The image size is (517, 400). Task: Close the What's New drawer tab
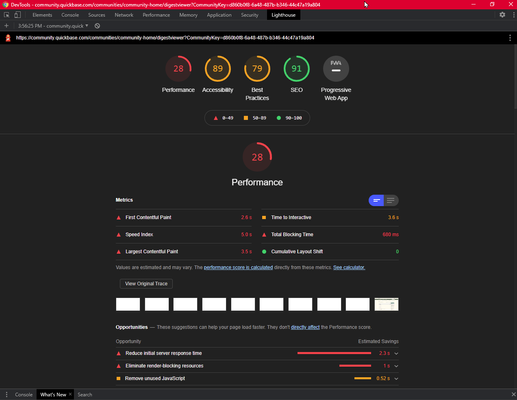tap(70, 394)
